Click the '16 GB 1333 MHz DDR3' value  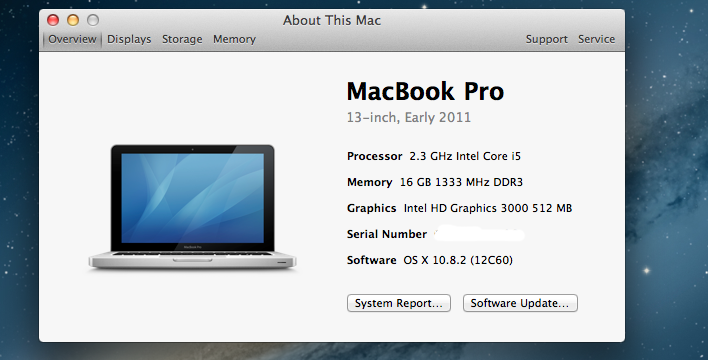[x=461, y=182]
